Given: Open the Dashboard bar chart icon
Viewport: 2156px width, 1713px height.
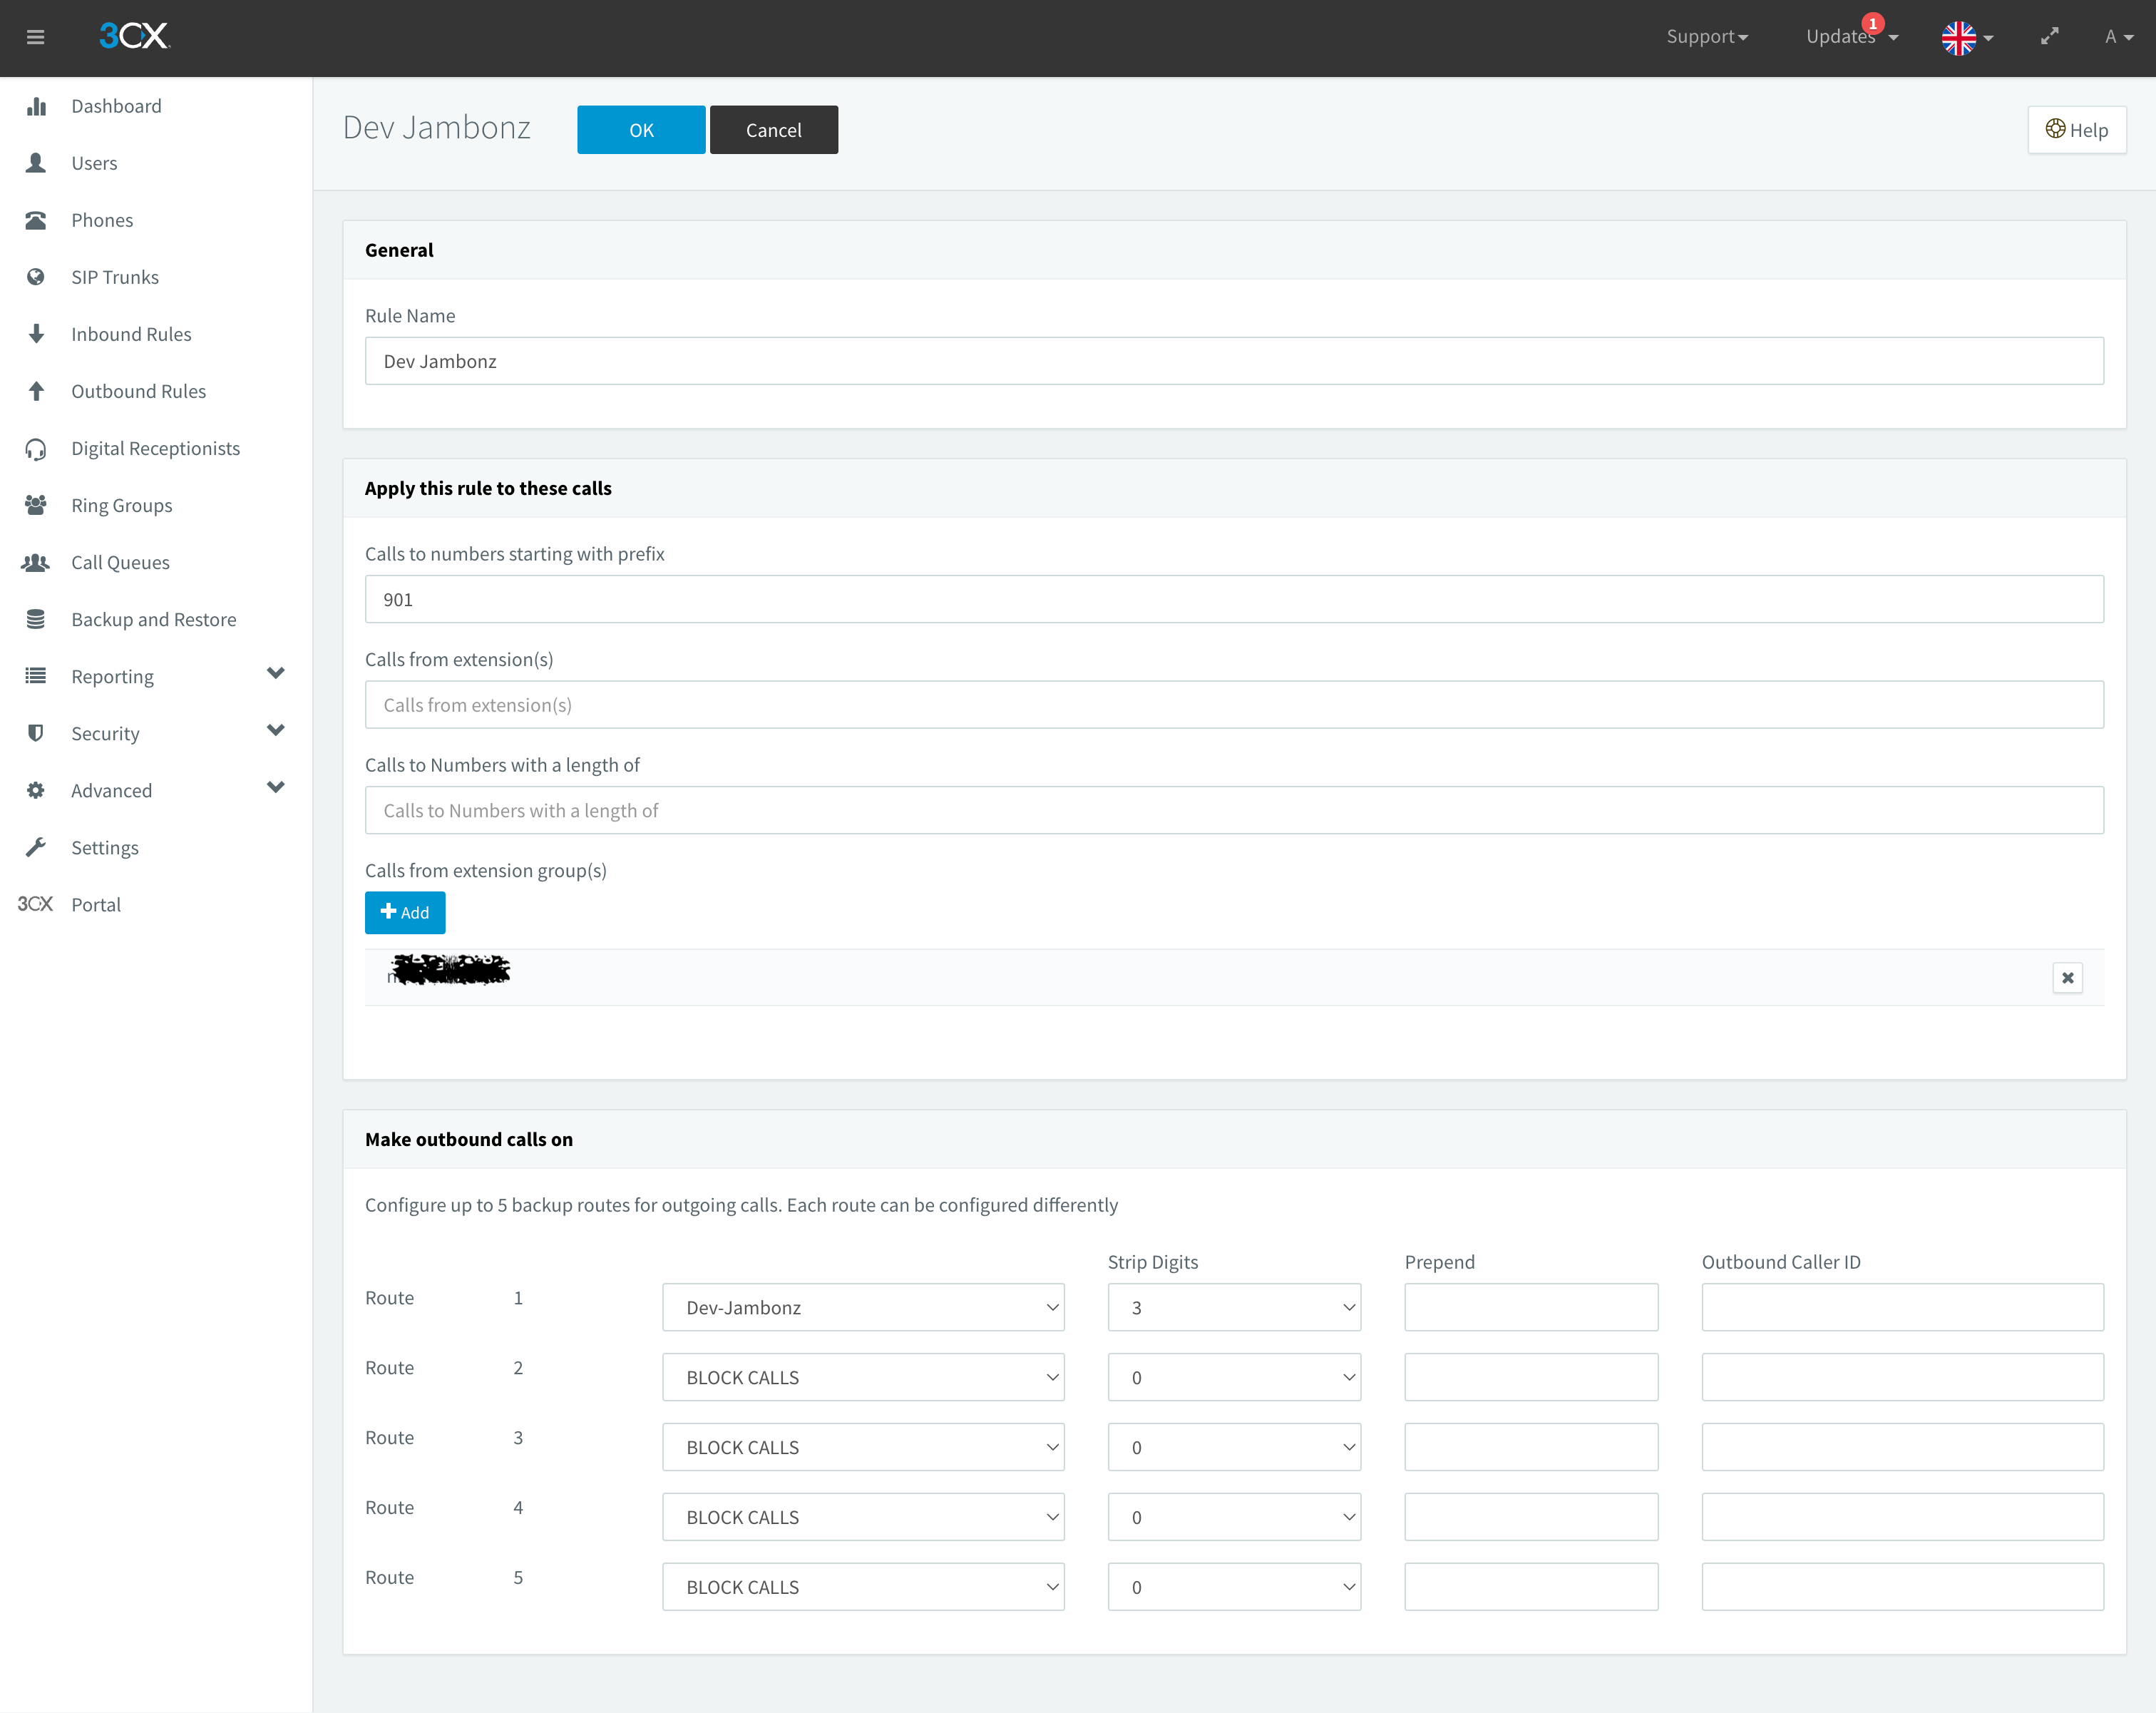Looking at the screenshot, I should pos(36,106).
